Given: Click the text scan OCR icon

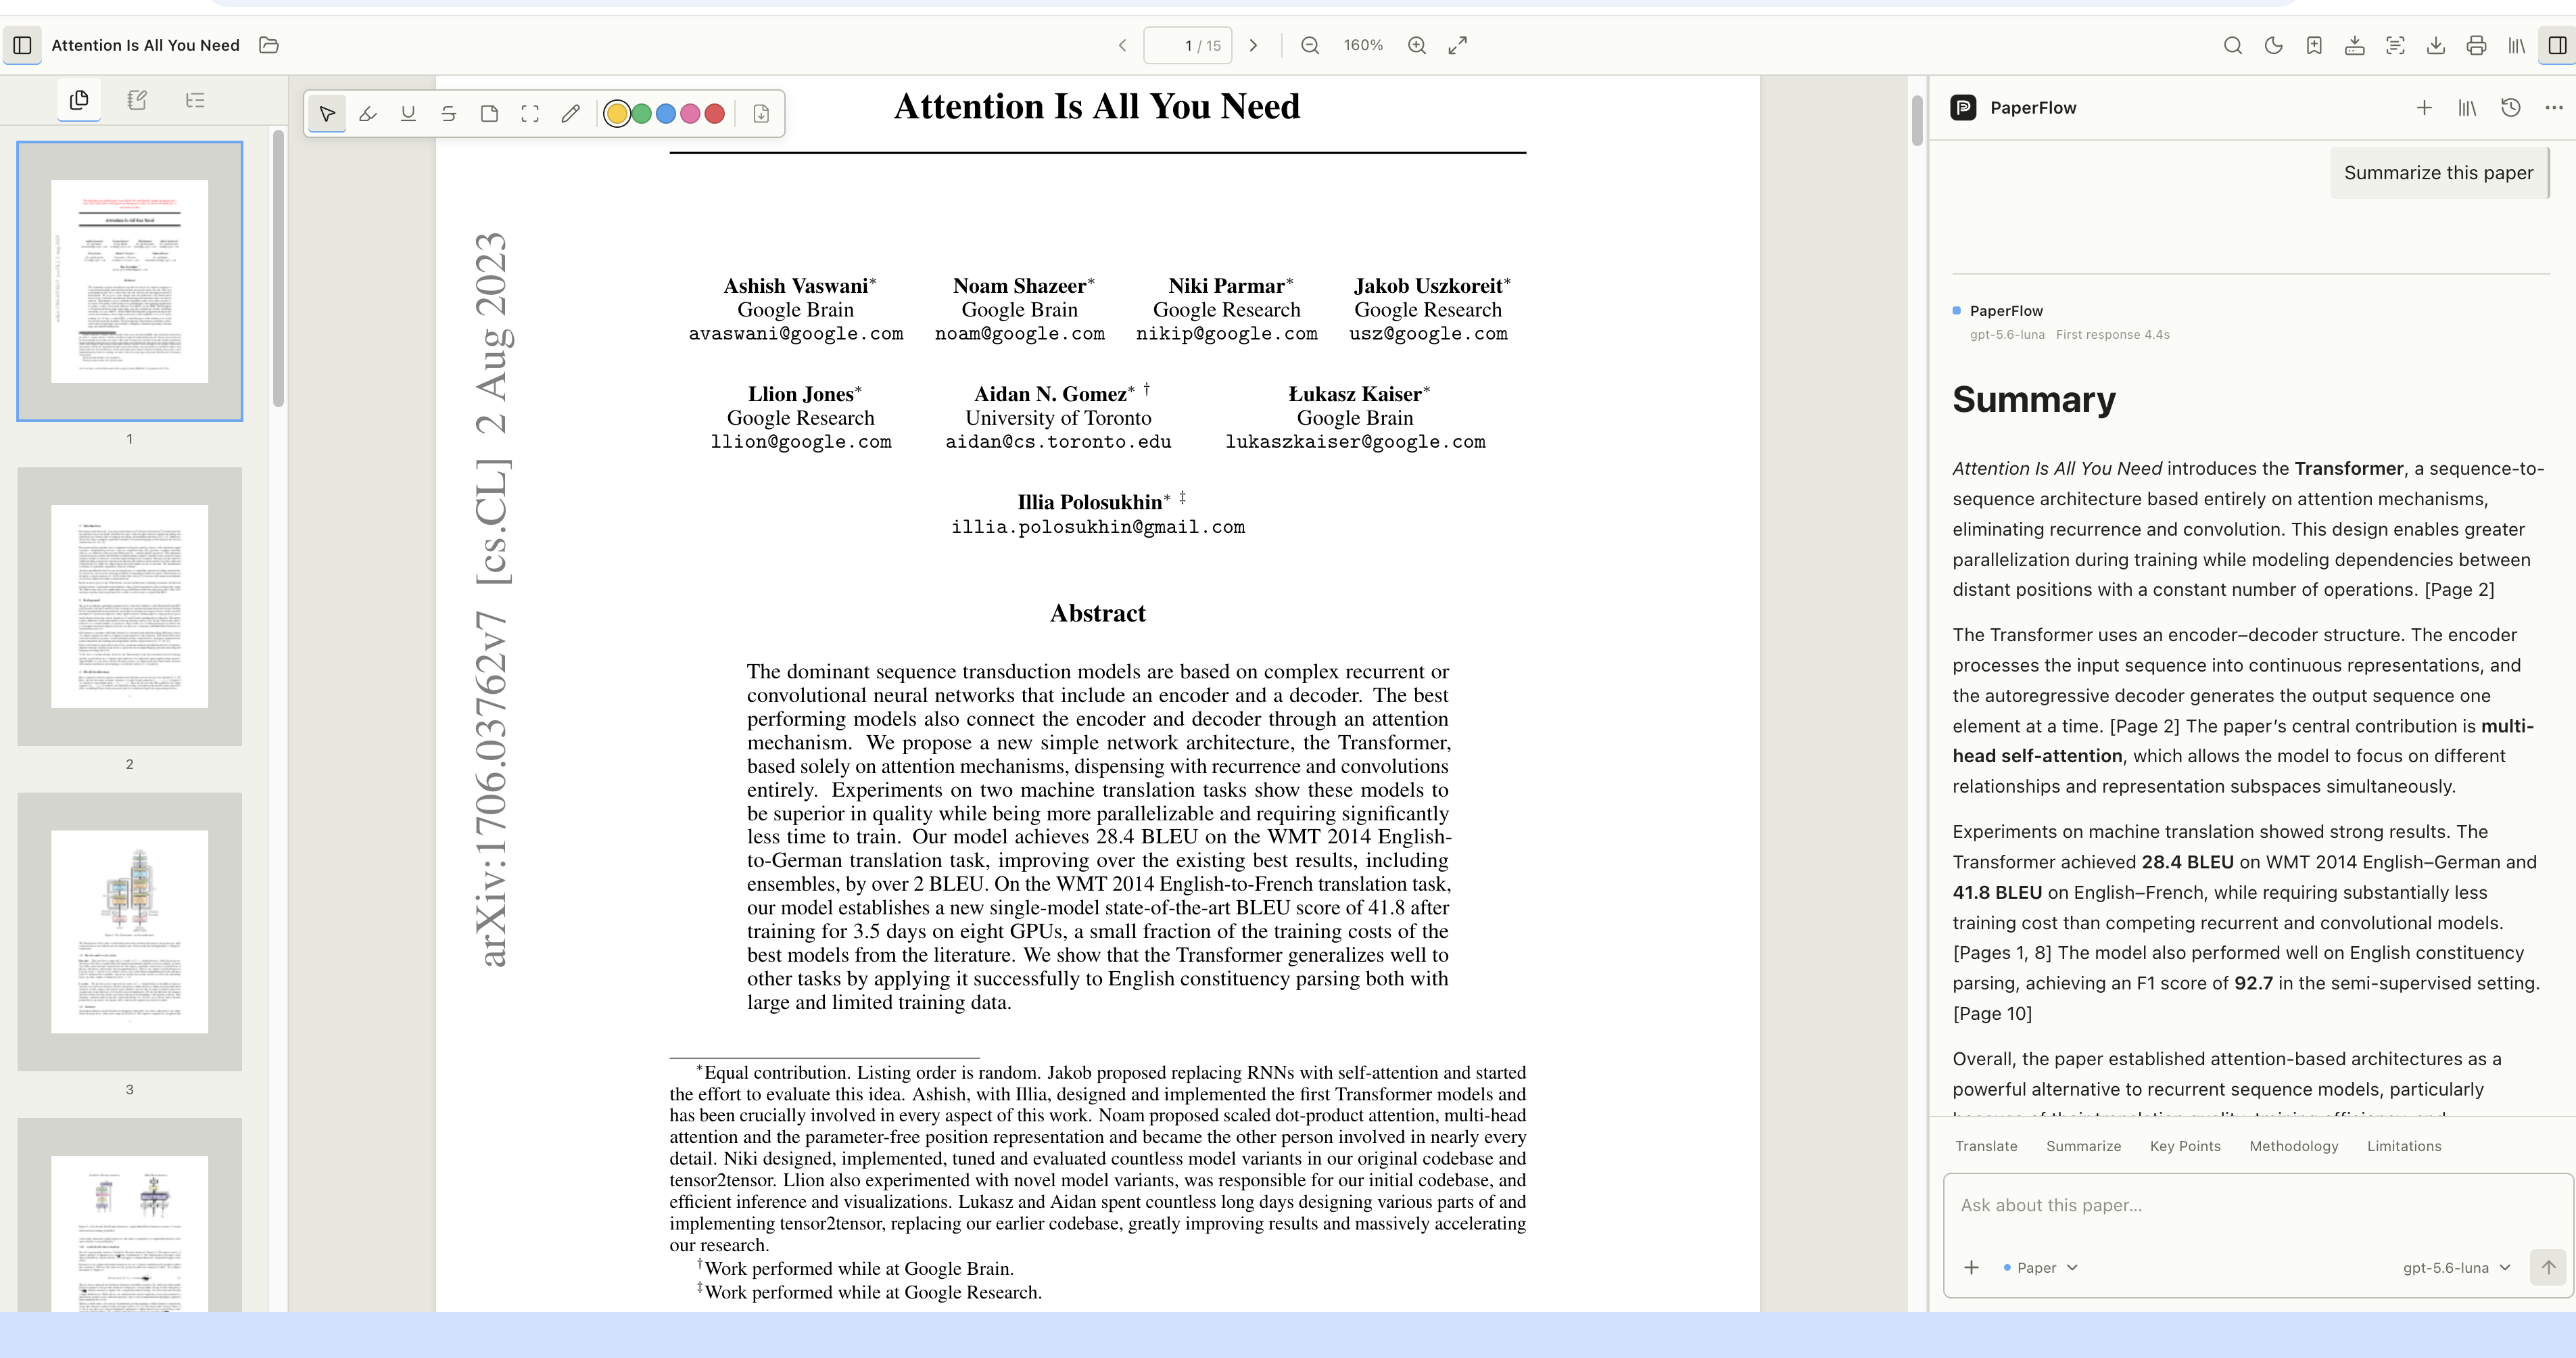Looking at the screenshot, I should pos(2395,45).
